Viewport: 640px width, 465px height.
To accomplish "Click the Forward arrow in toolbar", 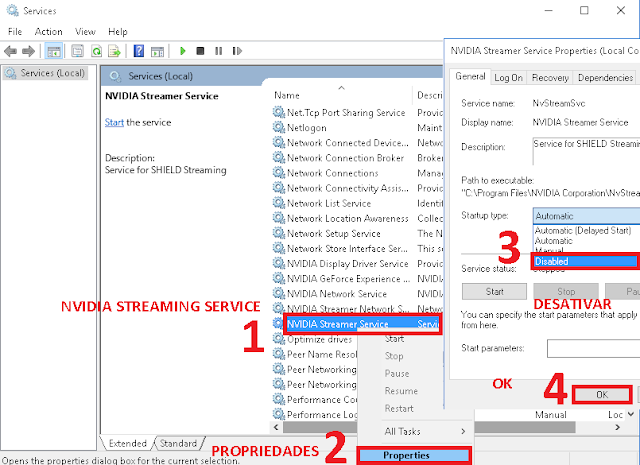I will click(x=28, y=51).
